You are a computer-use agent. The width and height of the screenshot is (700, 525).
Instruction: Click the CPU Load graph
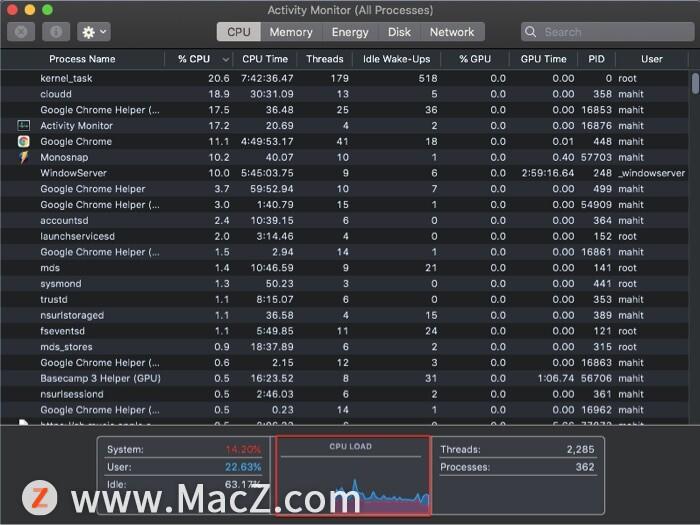pos(353,477)
